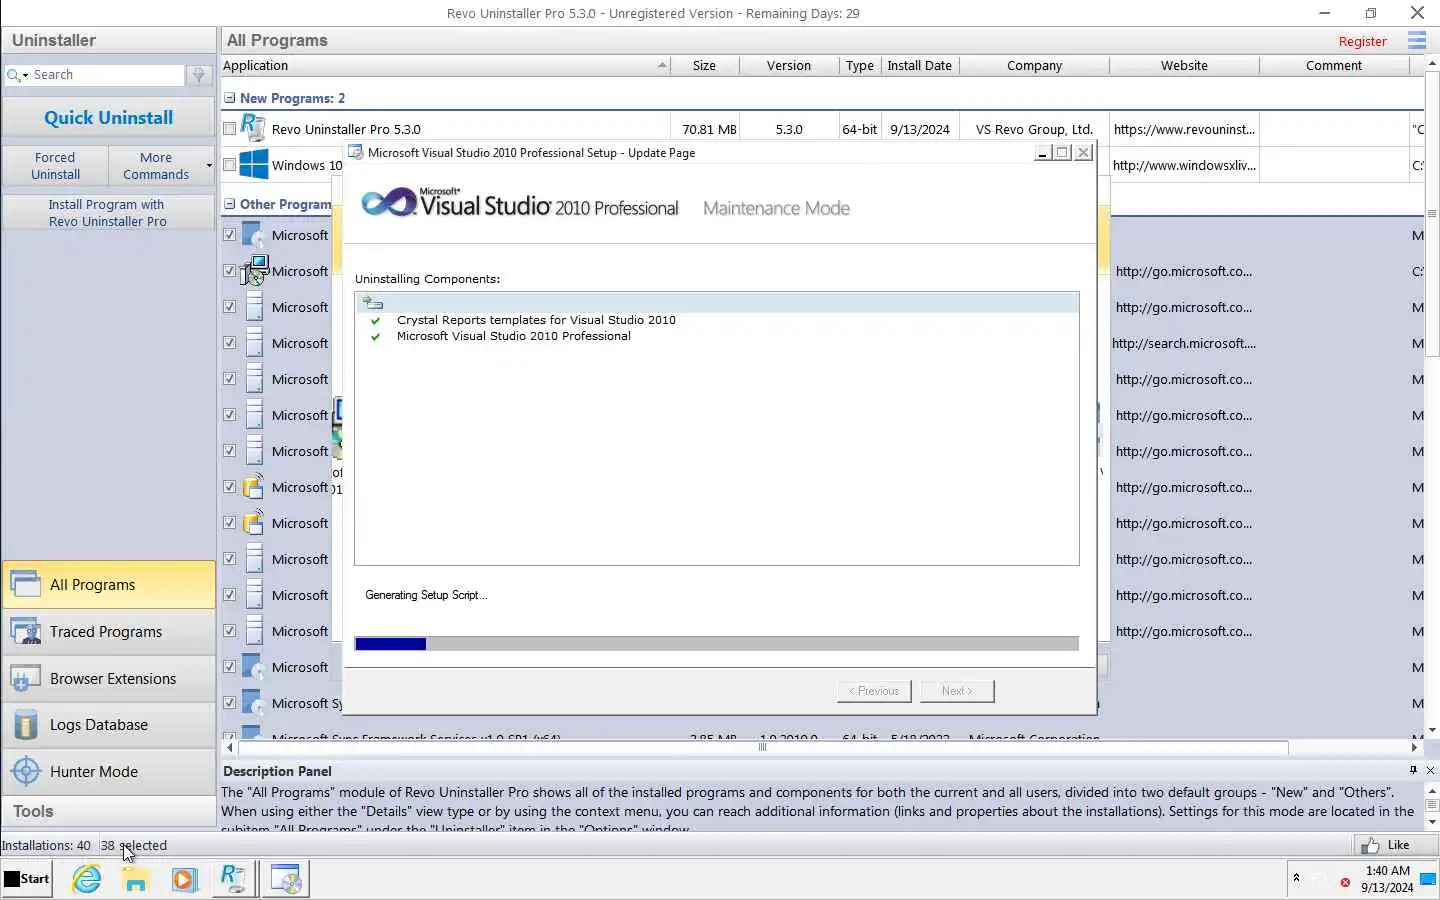Viewport: 1440px width, 900px height.
Task: Sort by the Size column header
Action: pos(704,65)
